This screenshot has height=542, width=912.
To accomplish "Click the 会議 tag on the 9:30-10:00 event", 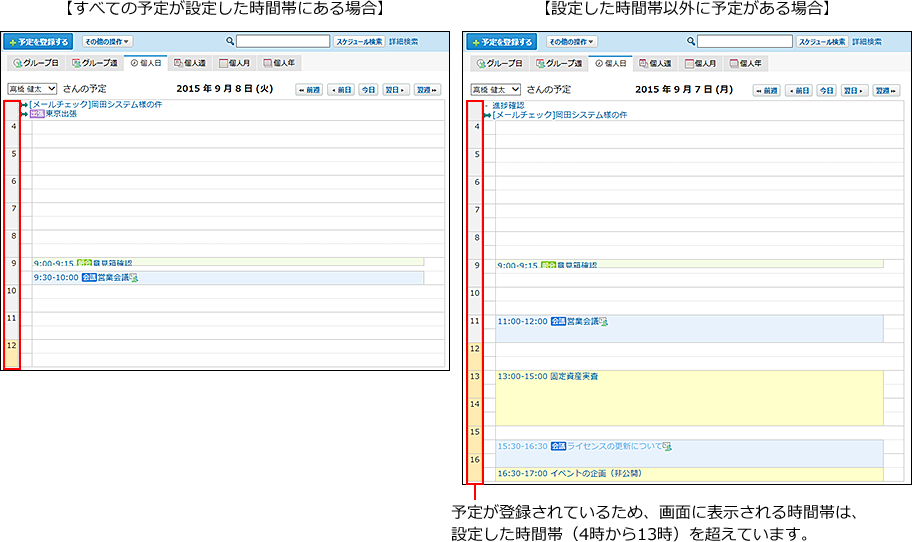I will click(x=89, y=277).
